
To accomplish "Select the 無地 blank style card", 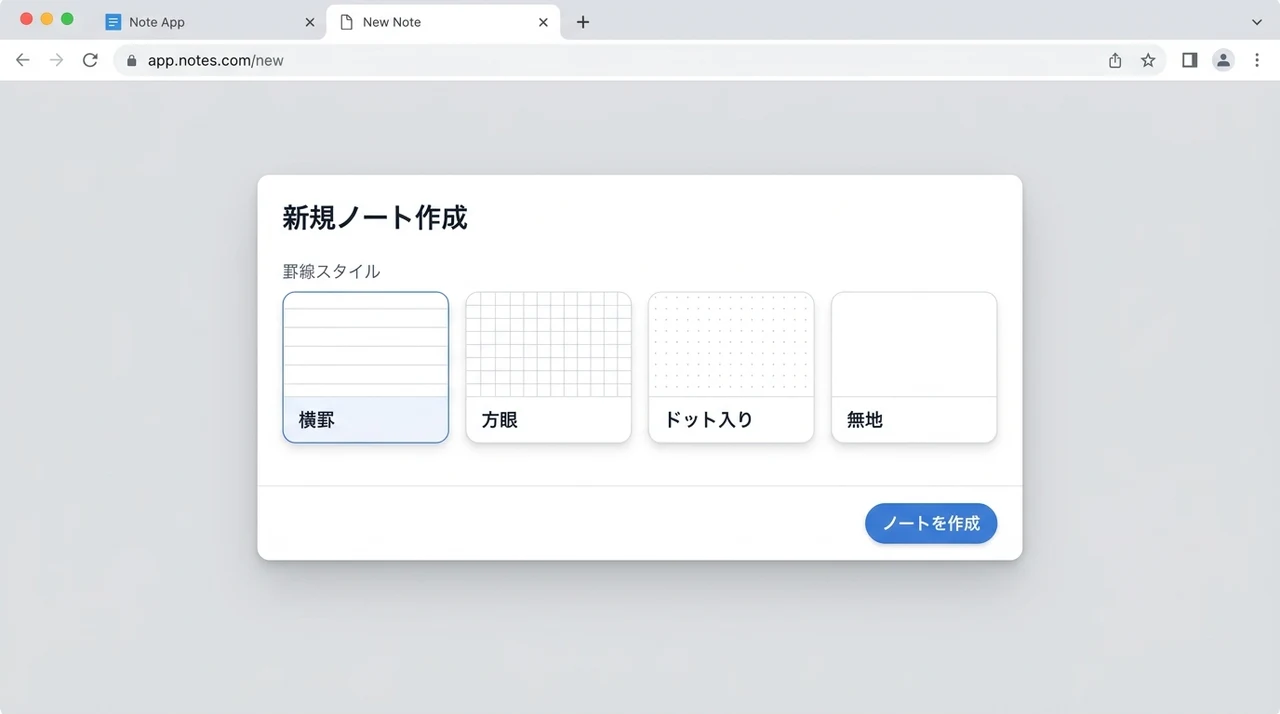I will [x=914, y=367].
